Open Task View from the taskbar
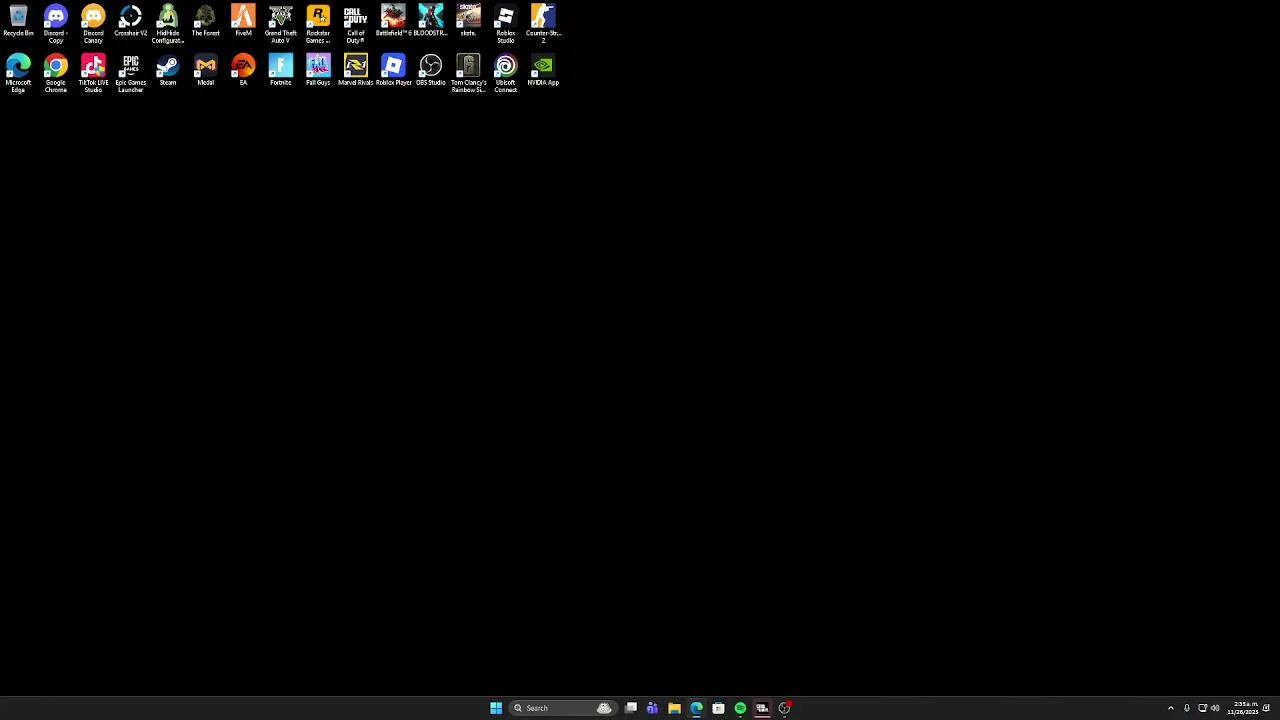Image resolution: width=1280 pixels, height=720 pixels. click(631, 708)
